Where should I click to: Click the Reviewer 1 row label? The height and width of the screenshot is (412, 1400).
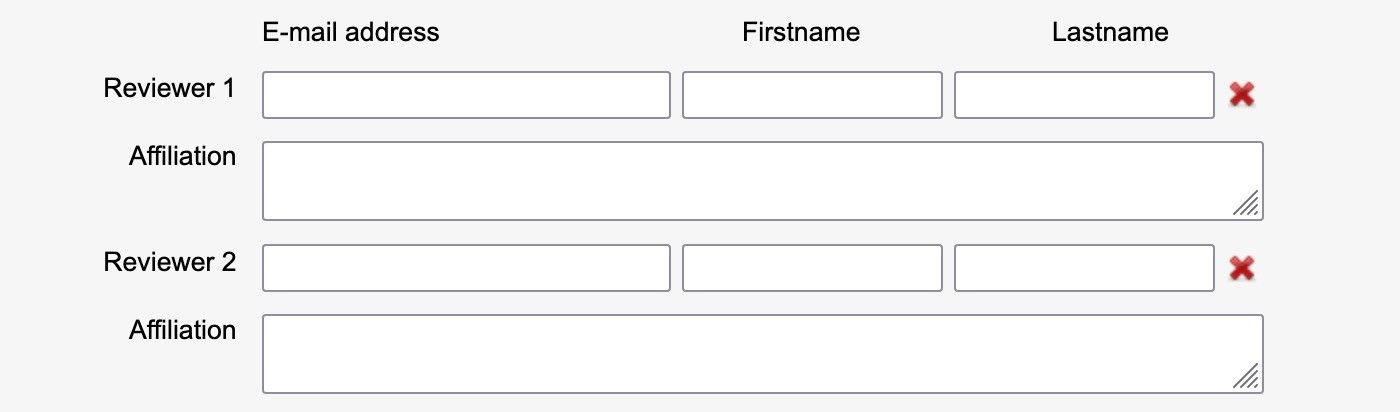click(x=169, y=88)
